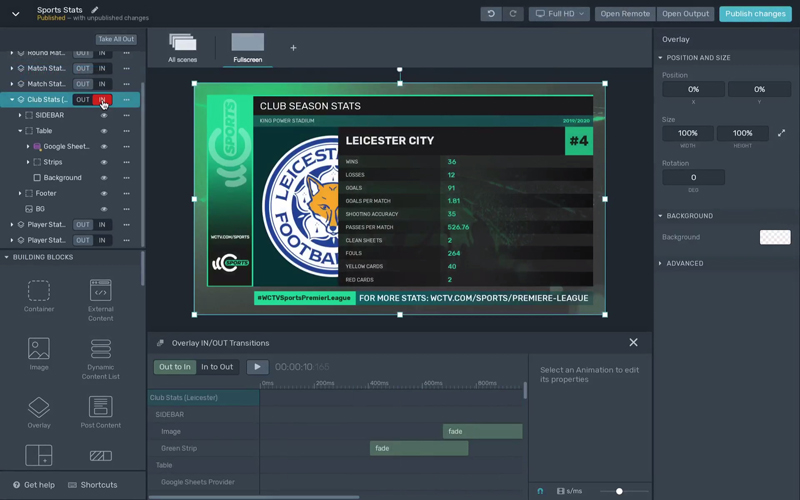Expand the Strips container
Viewport: 800px width, 500px height.
(28, 162)
